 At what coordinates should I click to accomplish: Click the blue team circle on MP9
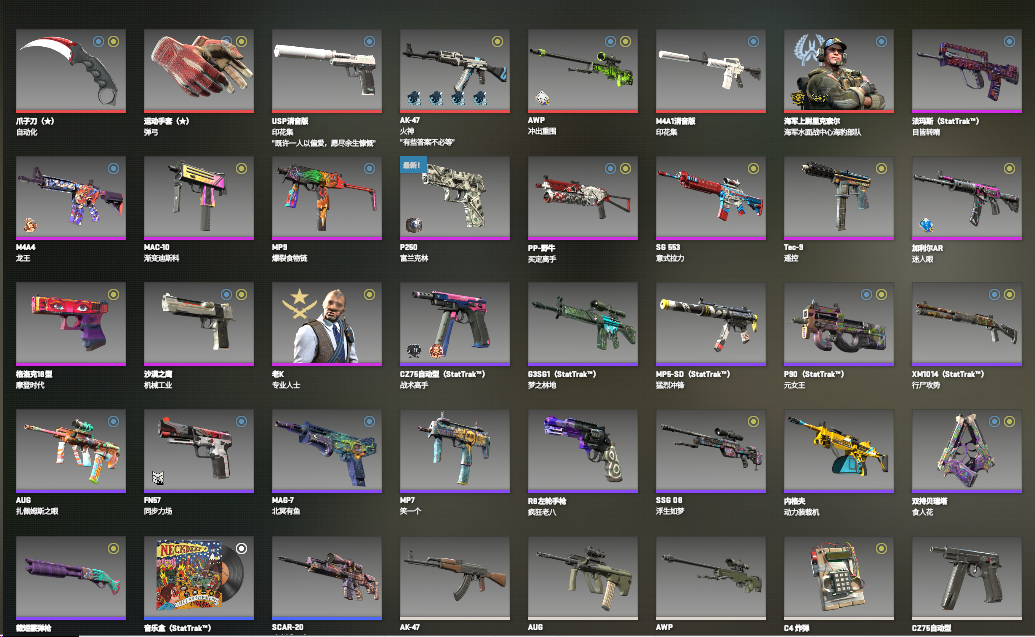(370, 168)
